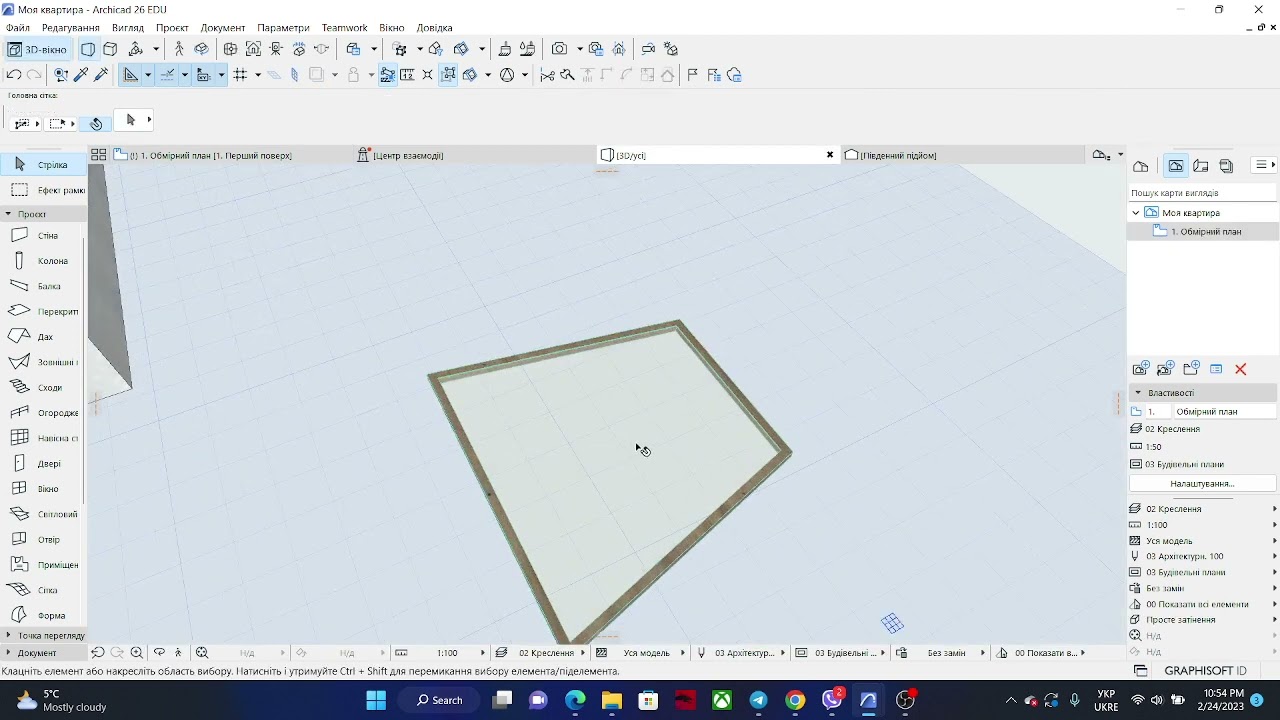Image resolution: width=1280 pixels, height=720 pixels.
Task: Select the Навісна стіна curtain wall tool
Action: point(44,438)
